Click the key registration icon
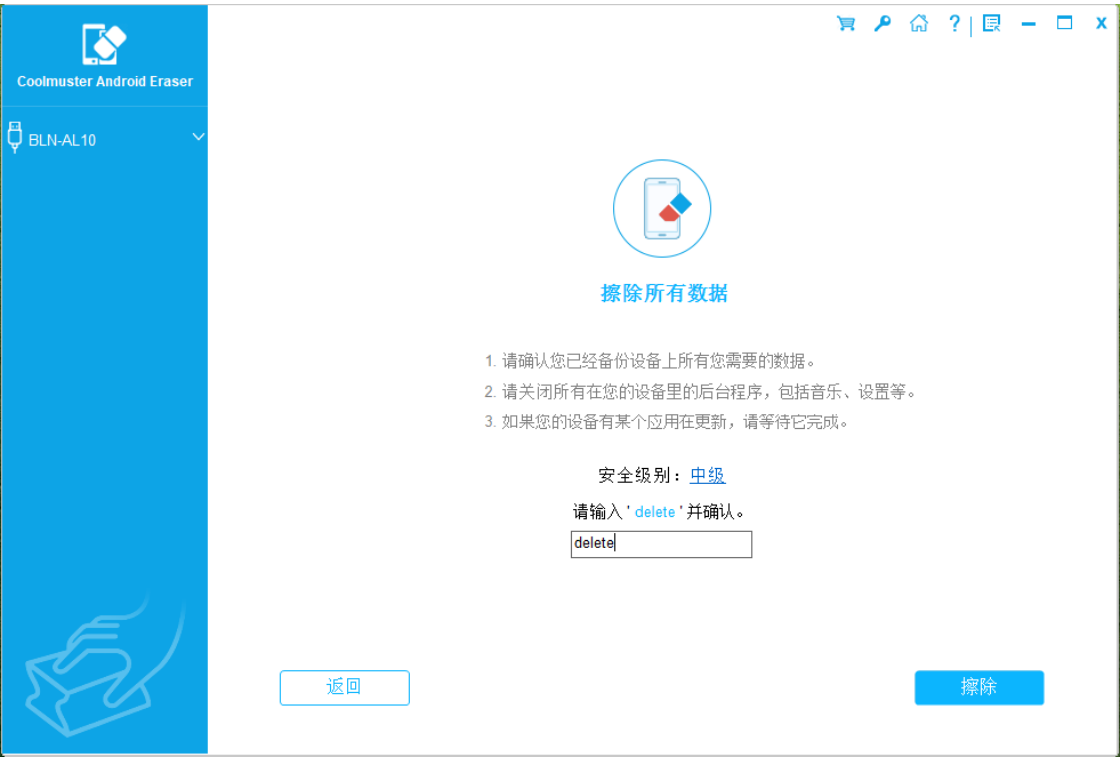Image resolution: width=1120 pixels, height=760 pixels. point(882,24)
